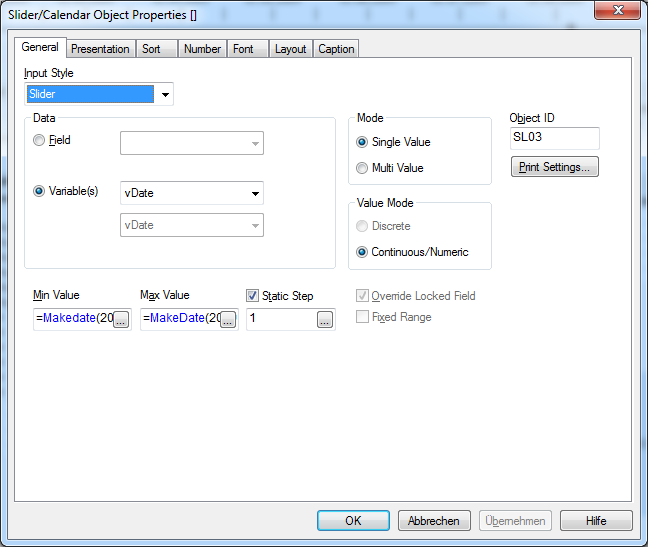
Task: Open Max Value expression editor ellipsis button
Action: coord(228,319)
